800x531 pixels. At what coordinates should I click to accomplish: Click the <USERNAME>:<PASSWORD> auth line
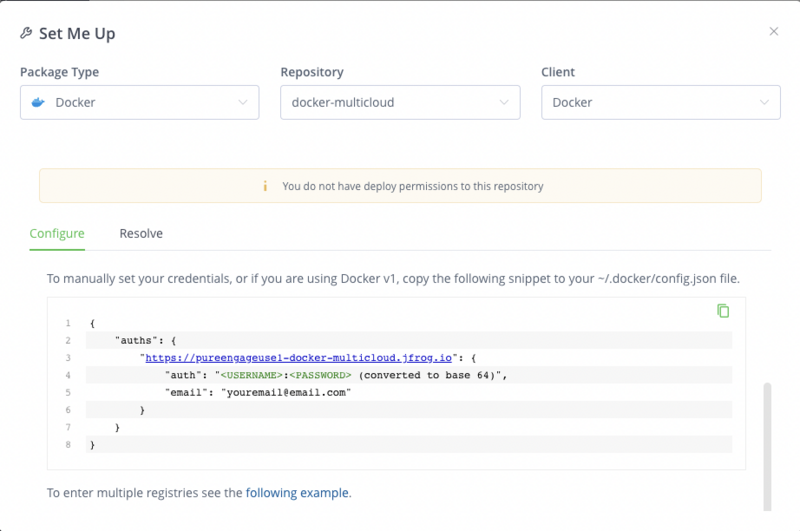pyautogui.click(x=409, y=375)
